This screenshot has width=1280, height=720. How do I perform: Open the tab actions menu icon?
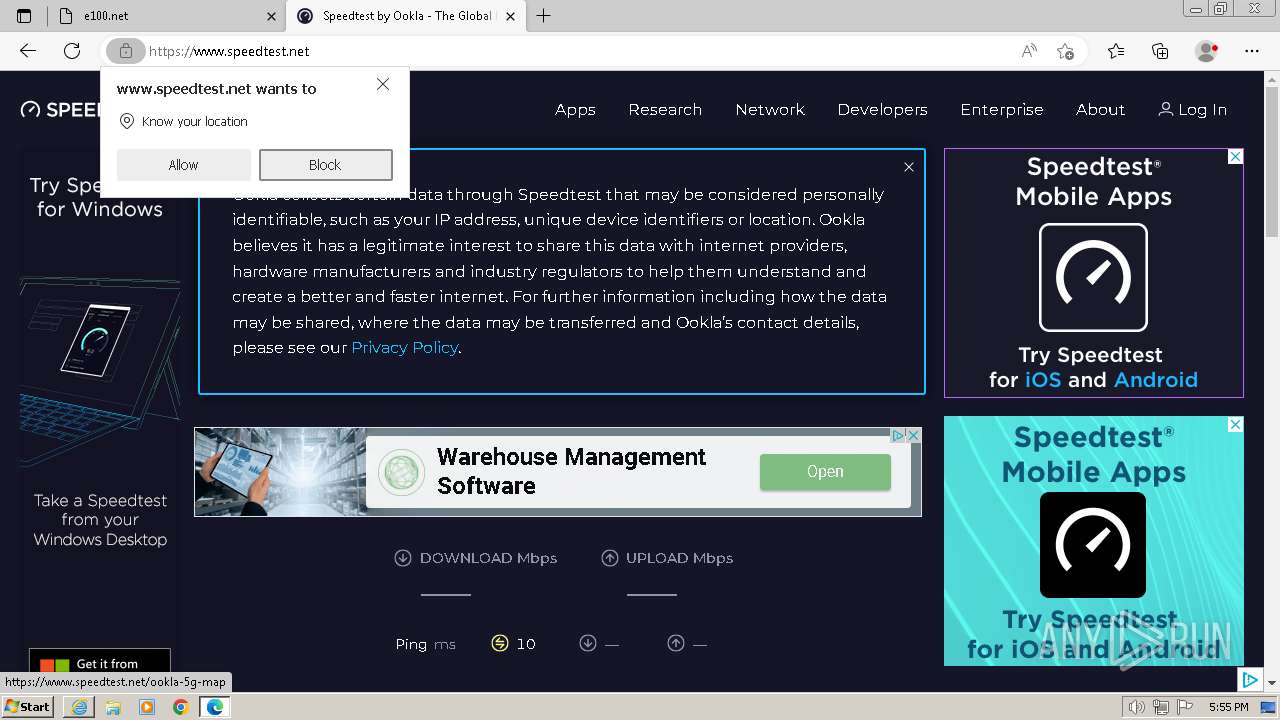24,16
